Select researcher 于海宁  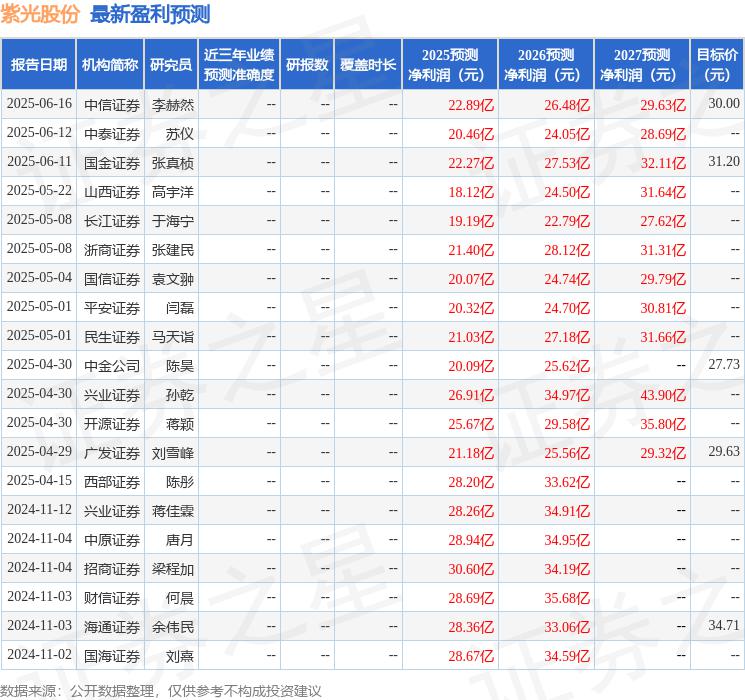(x=173, y=221)
